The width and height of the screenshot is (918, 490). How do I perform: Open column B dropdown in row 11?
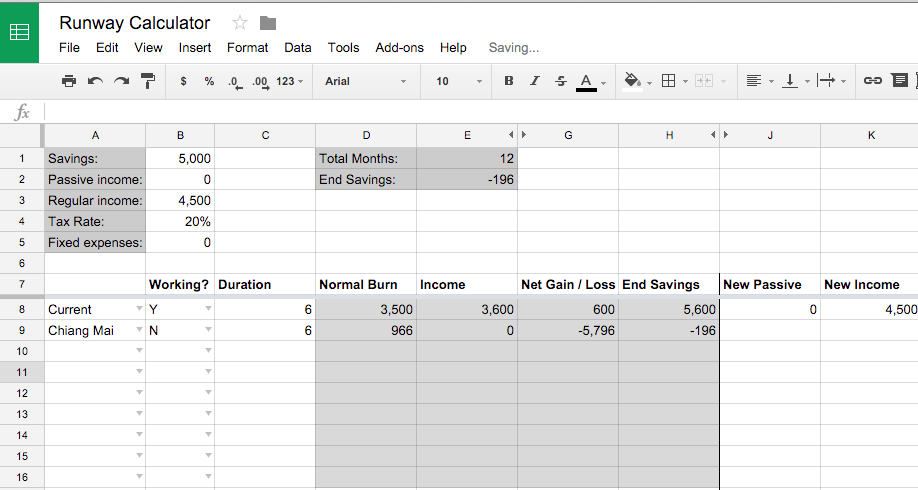(x=208, y=372)
